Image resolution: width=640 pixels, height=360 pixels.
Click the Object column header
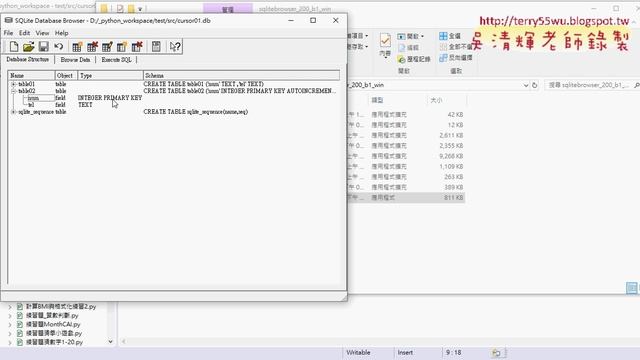[66, 76]
